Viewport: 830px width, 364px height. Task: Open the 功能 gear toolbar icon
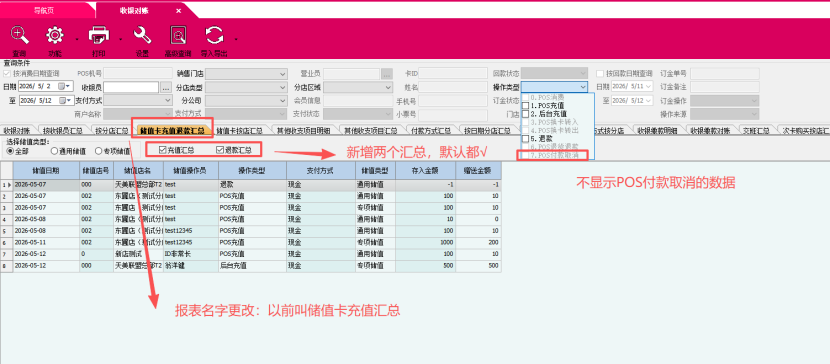click(x=55, y=35)
